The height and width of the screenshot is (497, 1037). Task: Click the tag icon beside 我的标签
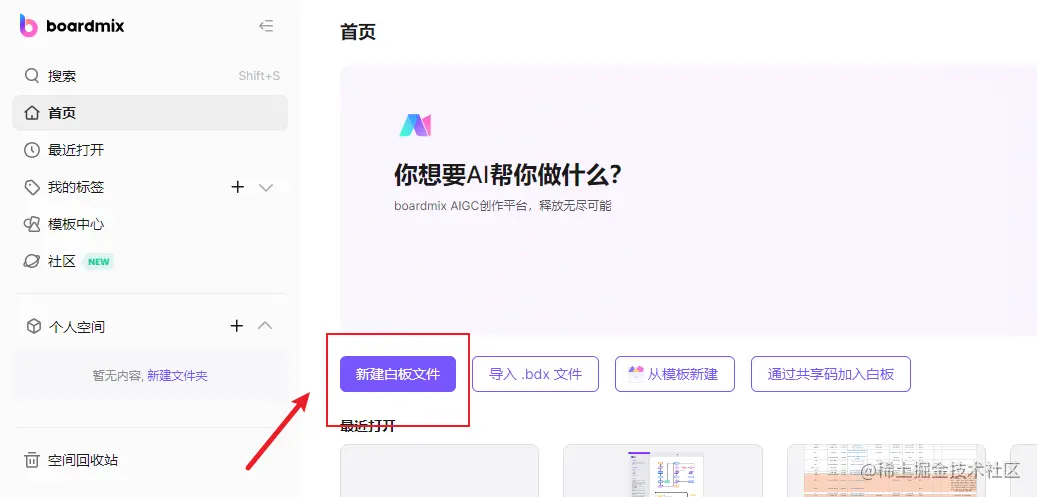coord(32,187)
